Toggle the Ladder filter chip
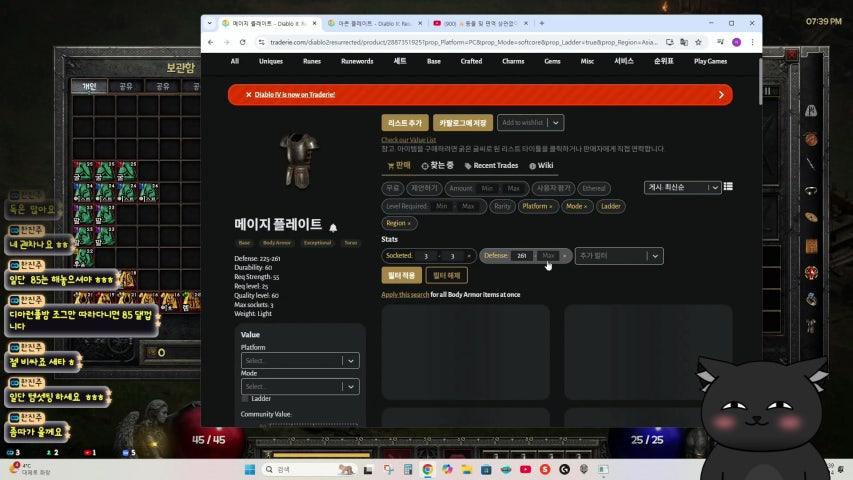This screenshot has height=480, width=853. pyautogui.click(x=610, y=206)
